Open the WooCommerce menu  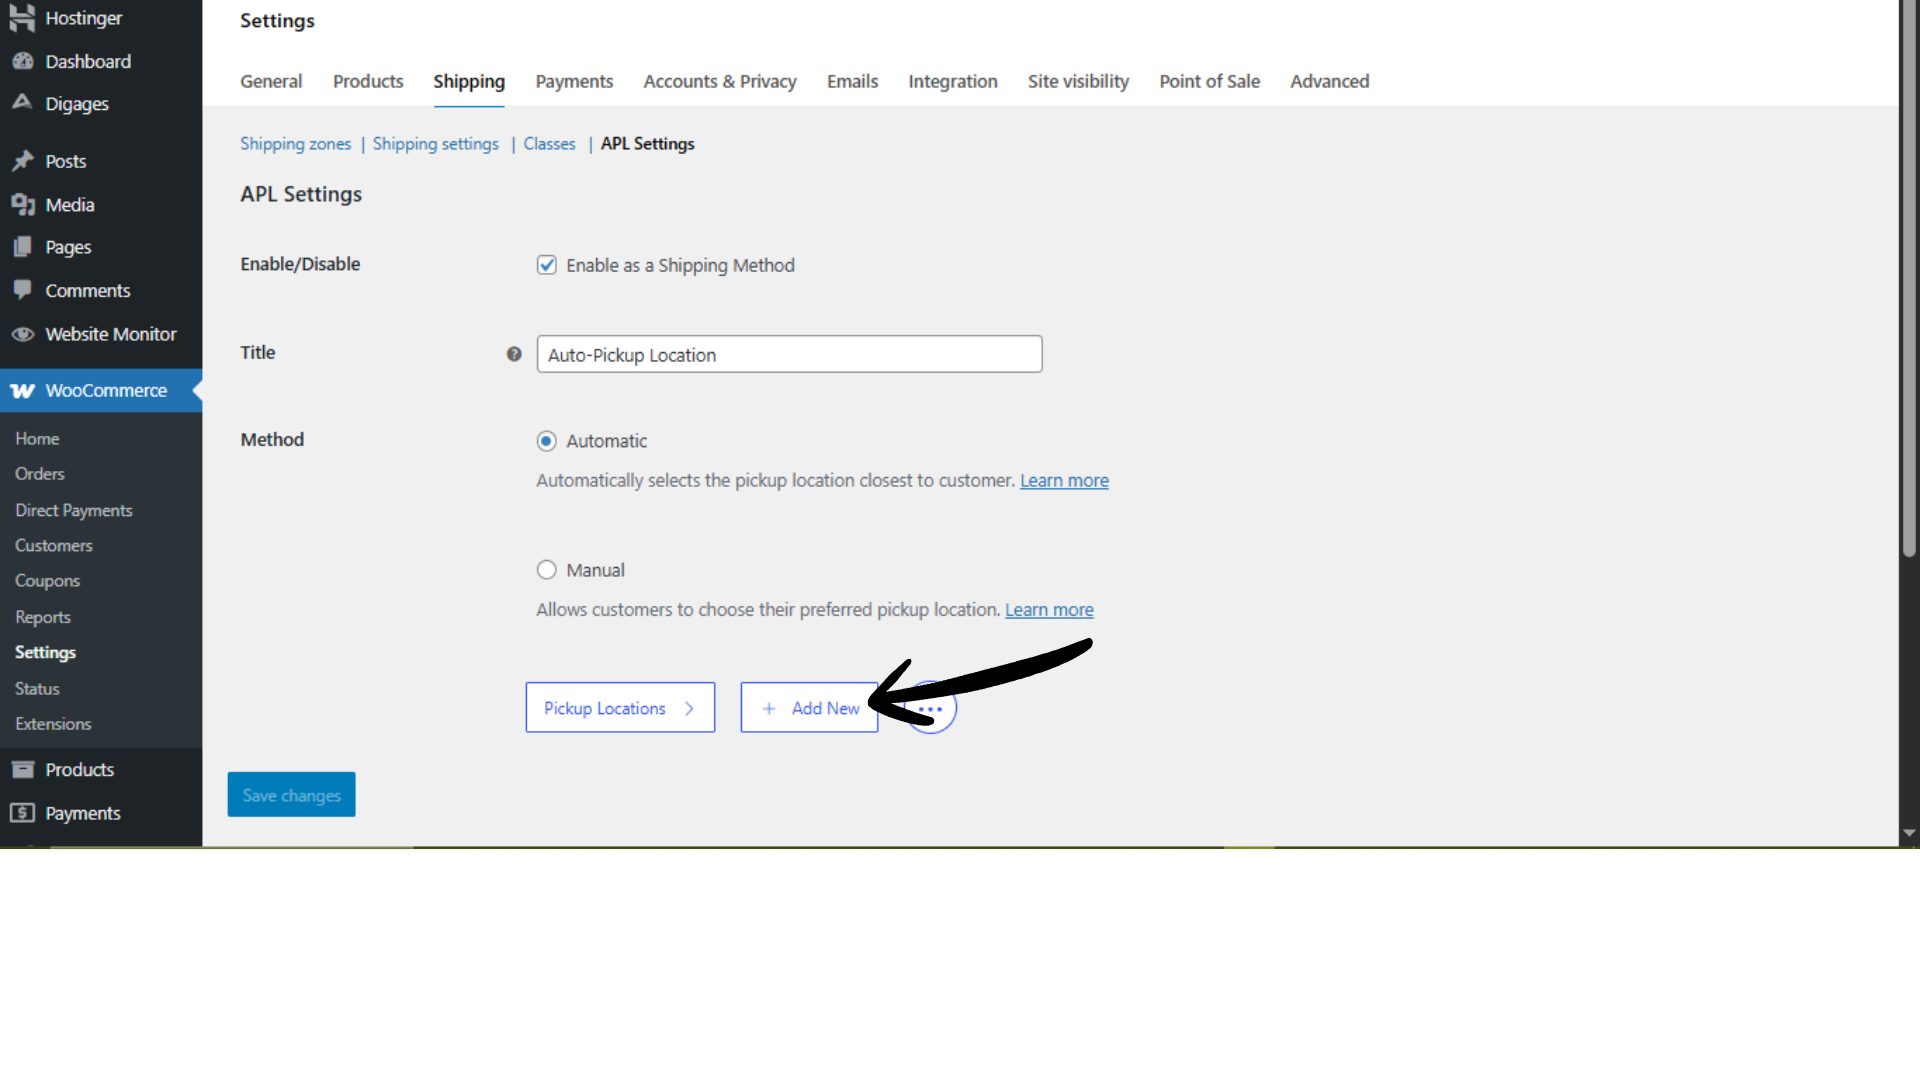tap(105, 390)
